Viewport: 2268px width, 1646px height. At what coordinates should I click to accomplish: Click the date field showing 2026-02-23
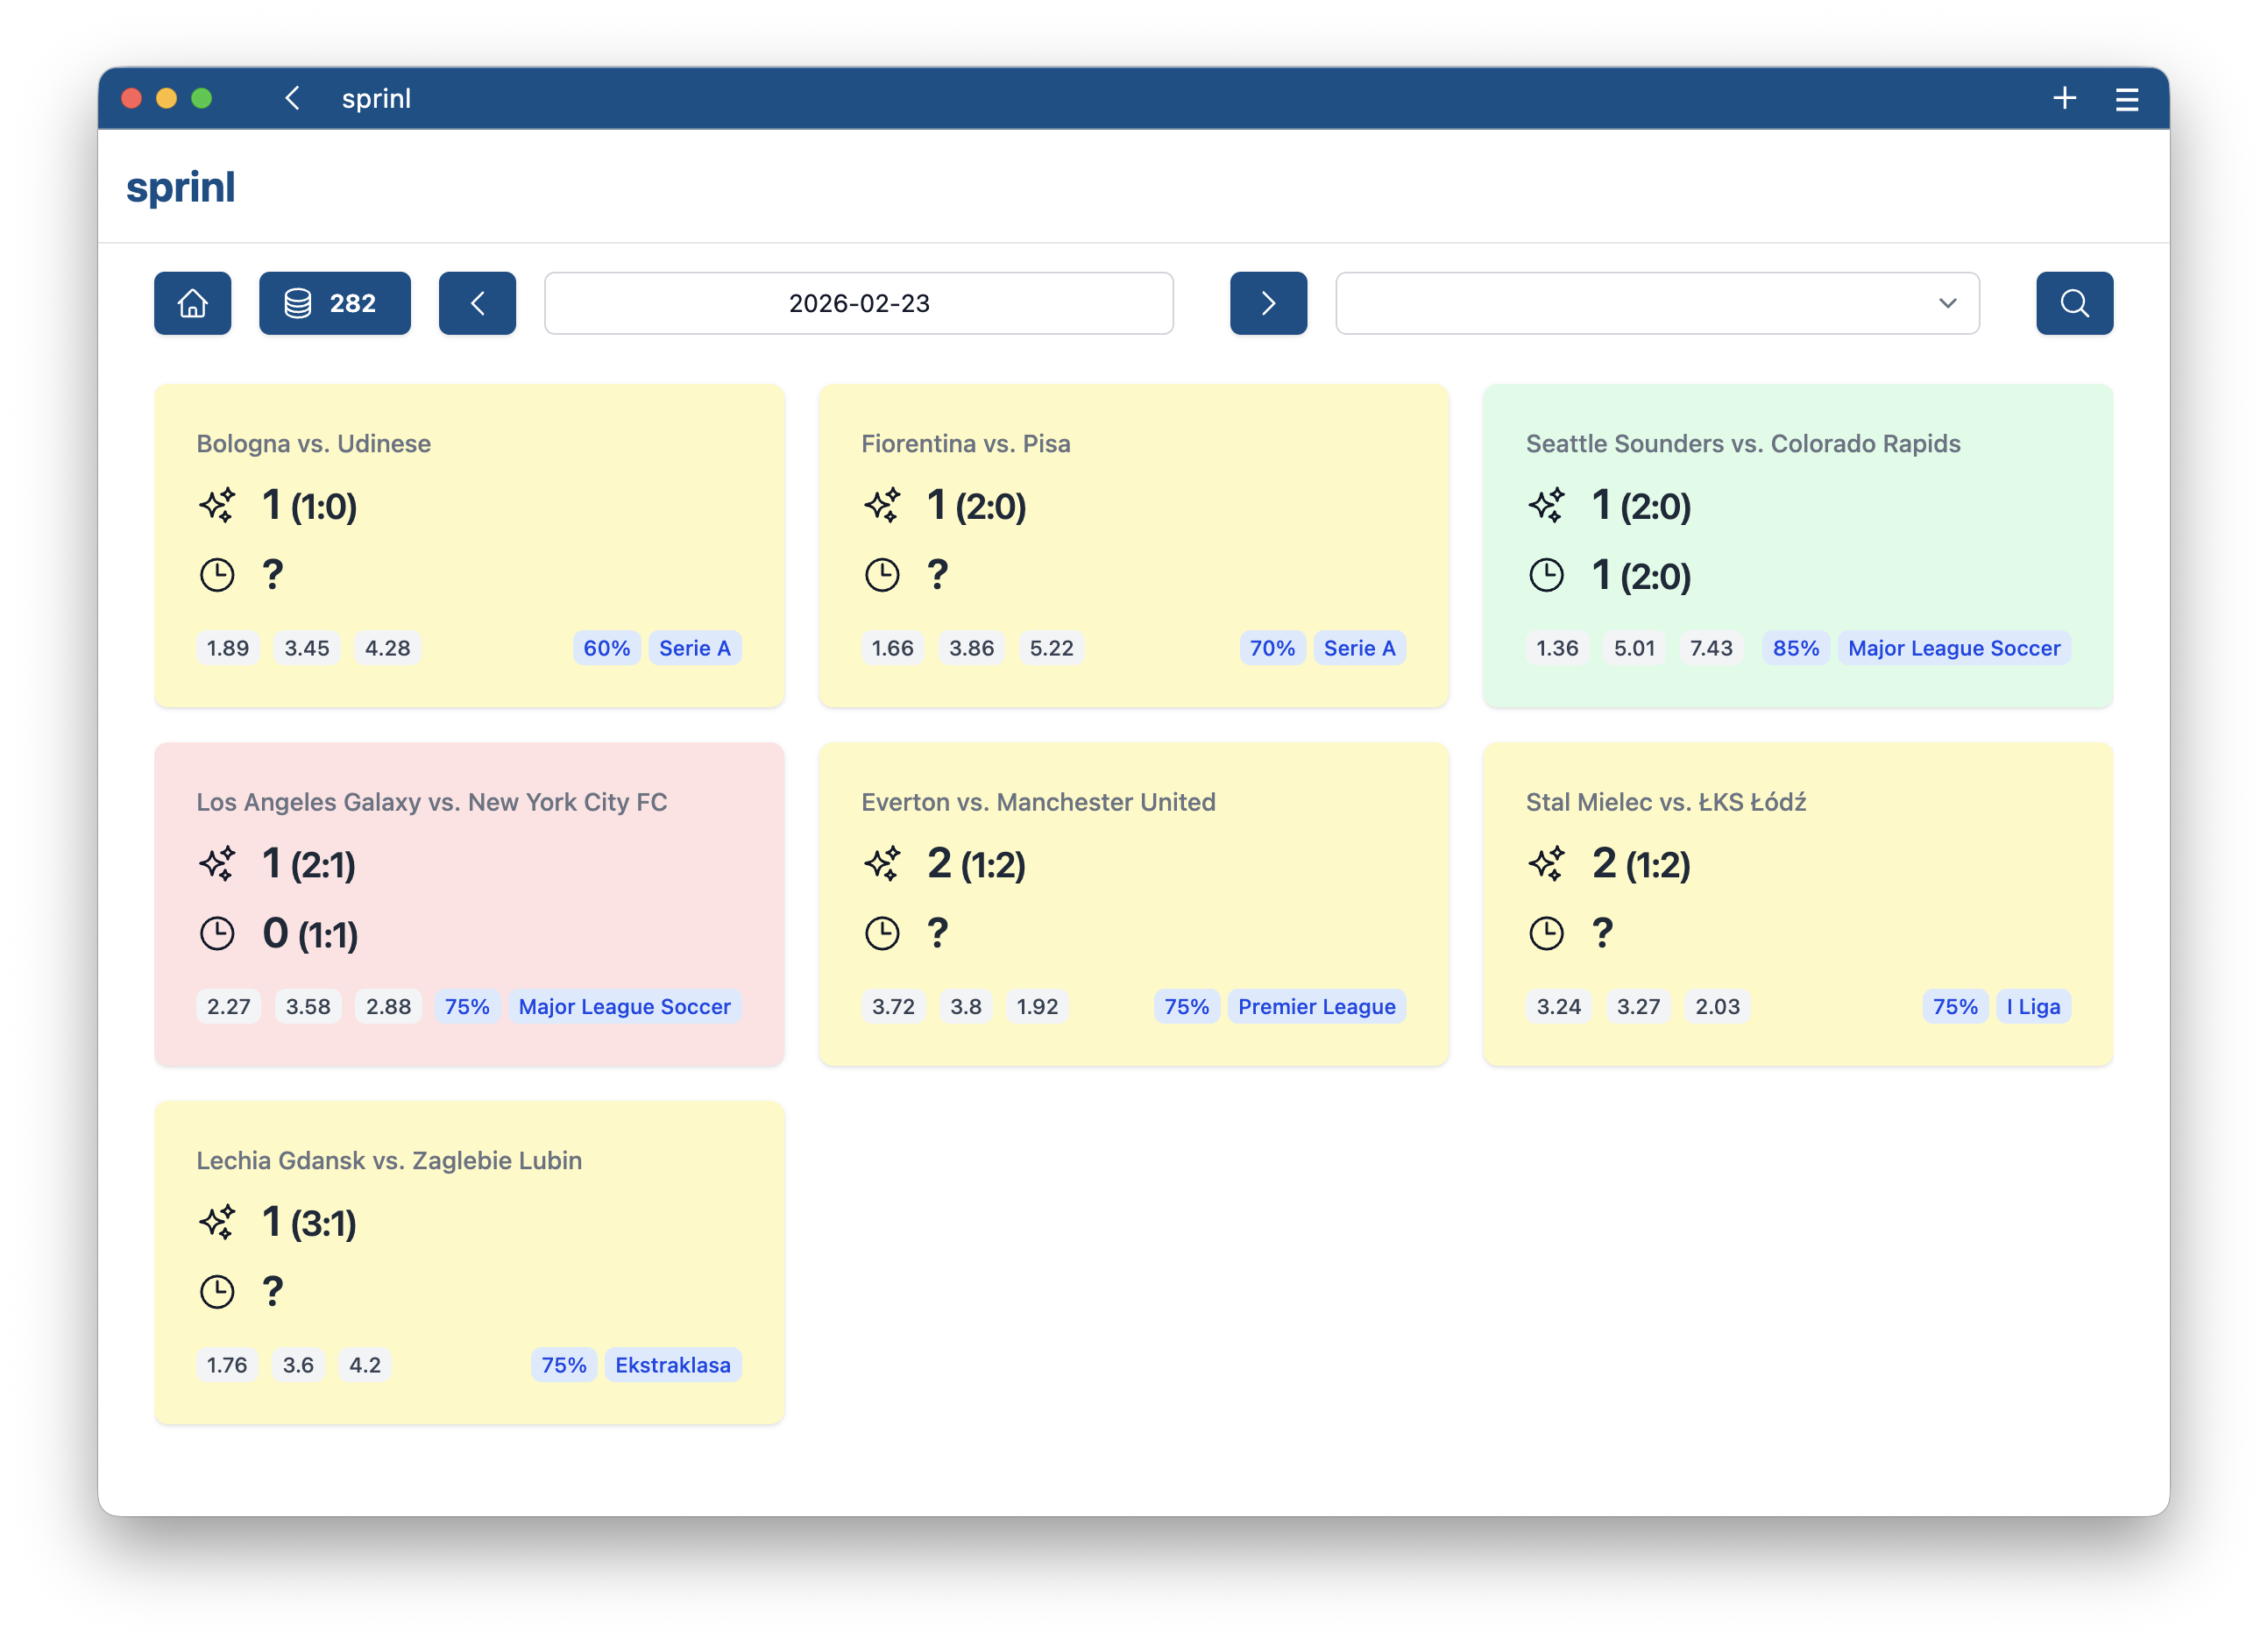click(x=858, y=303)
